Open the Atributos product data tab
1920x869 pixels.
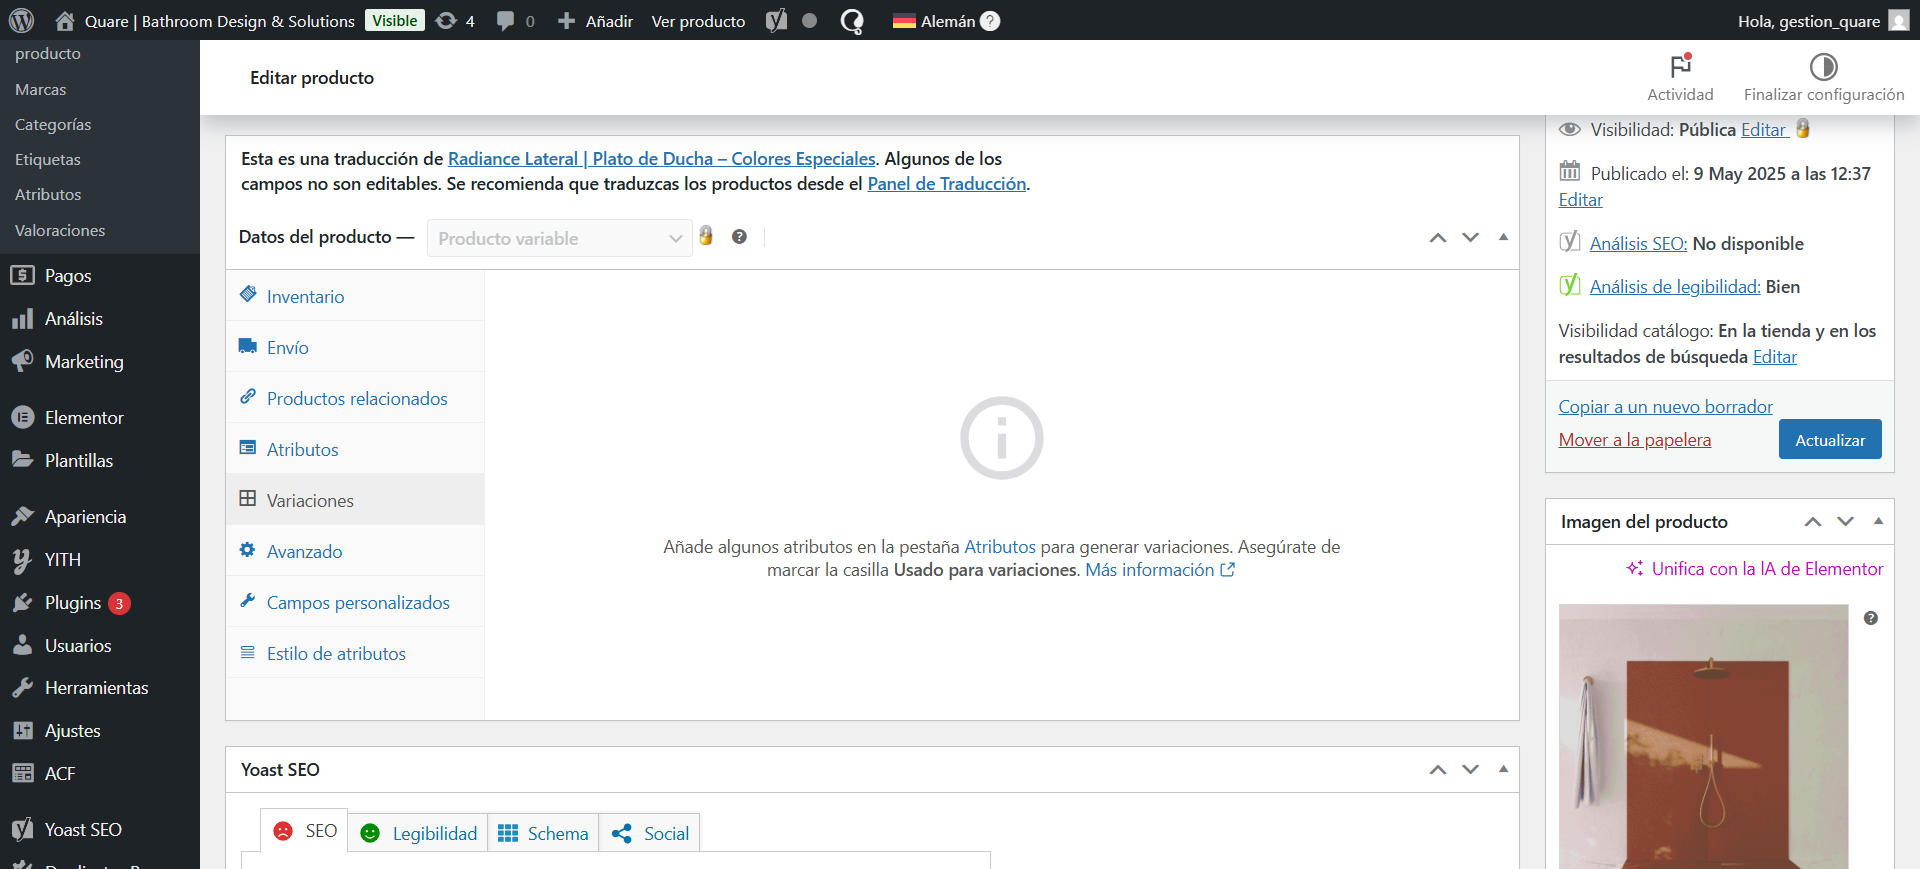pyautogui.click(x=355, y=449)
